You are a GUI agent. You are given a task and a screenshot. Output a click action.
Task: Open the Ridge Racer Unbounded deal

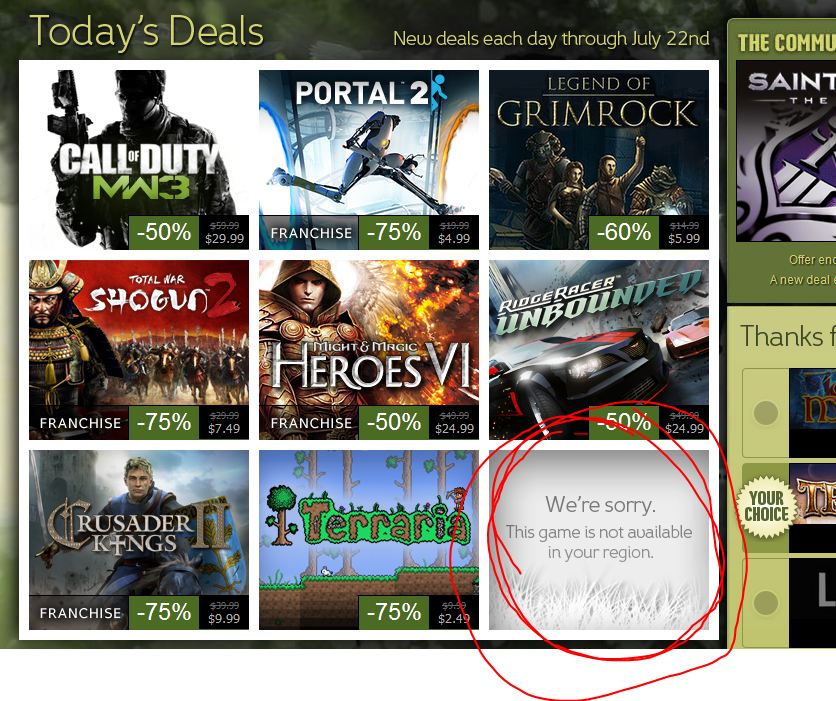coord(599,350)
